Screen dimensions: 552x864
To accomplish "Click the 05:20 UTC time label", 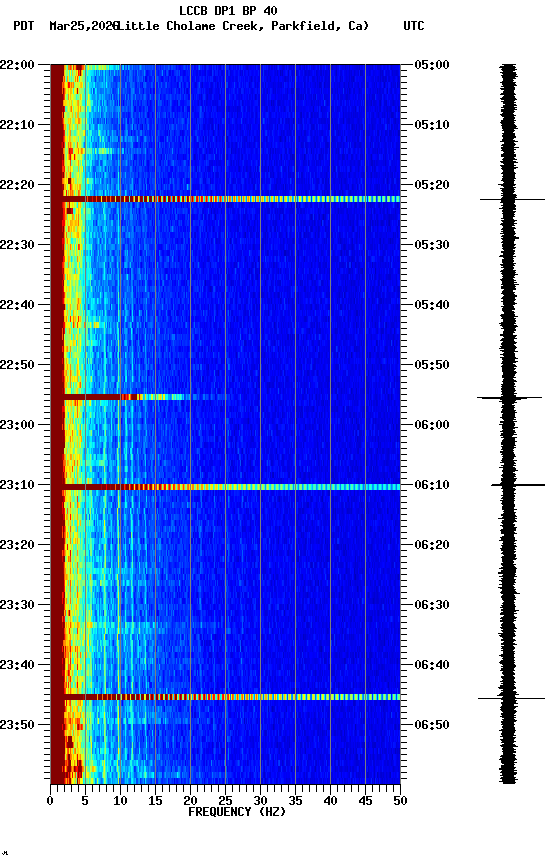I will [x=432, y=185].
